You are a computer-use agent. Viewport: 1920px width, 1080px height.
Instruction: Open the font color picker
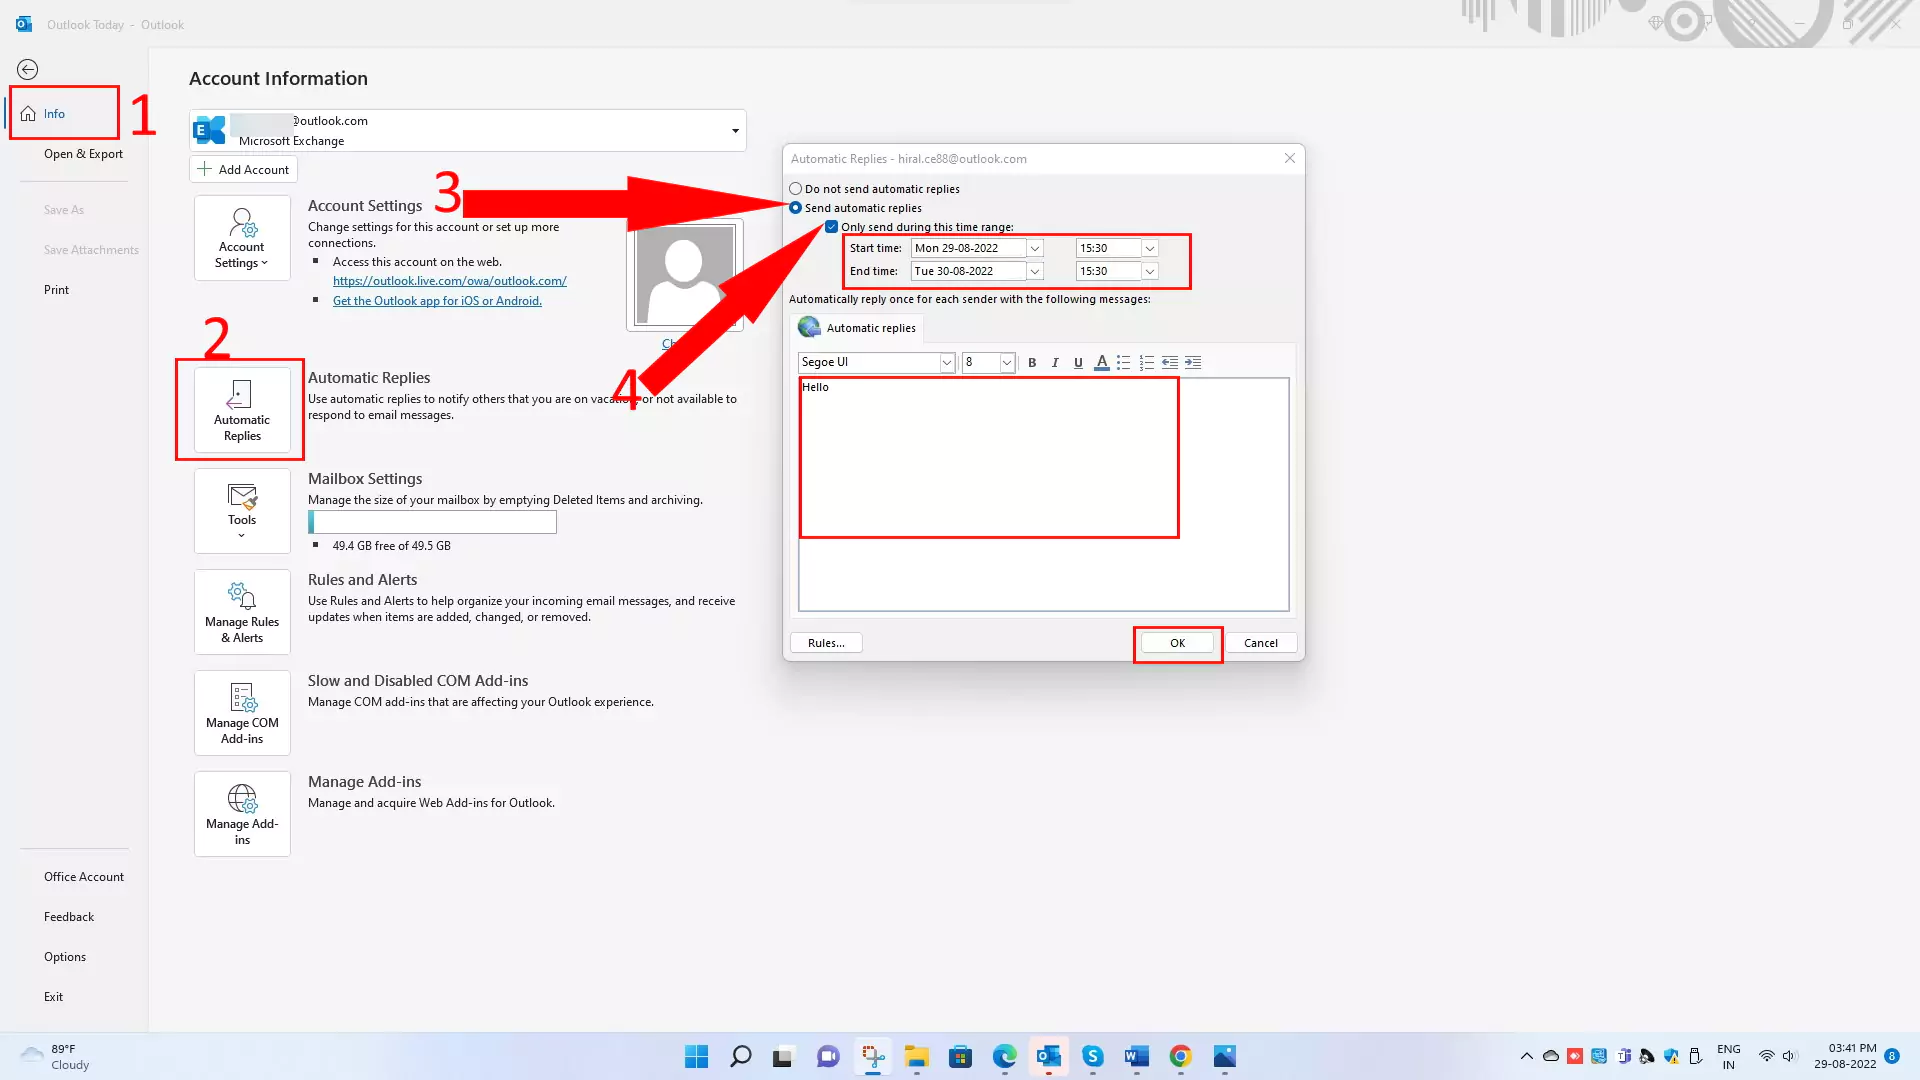[x=1101, y=363]
